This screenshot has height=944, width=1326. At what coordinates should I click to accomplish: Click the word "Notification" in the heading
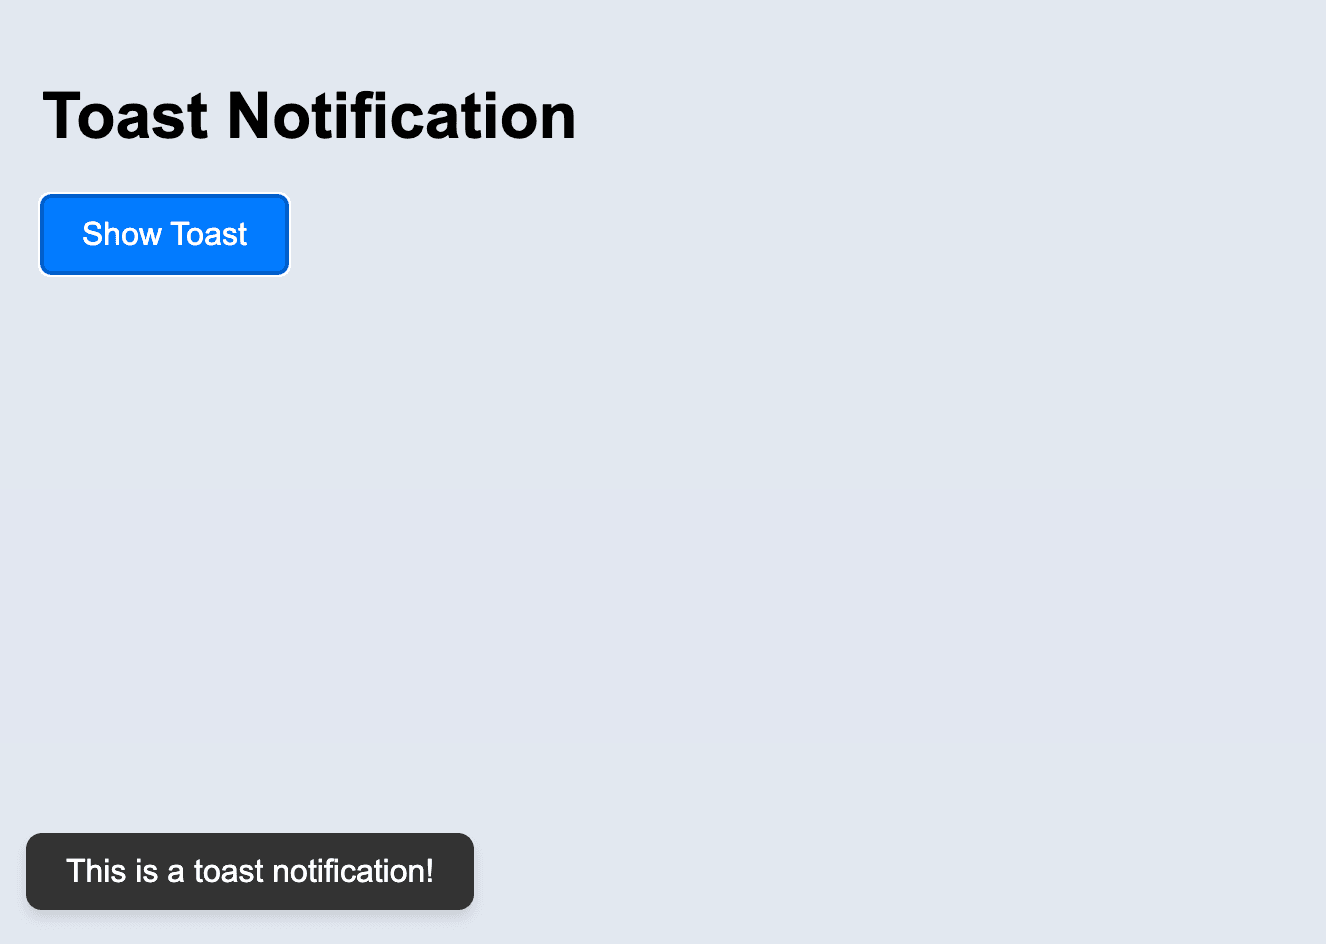401,116
